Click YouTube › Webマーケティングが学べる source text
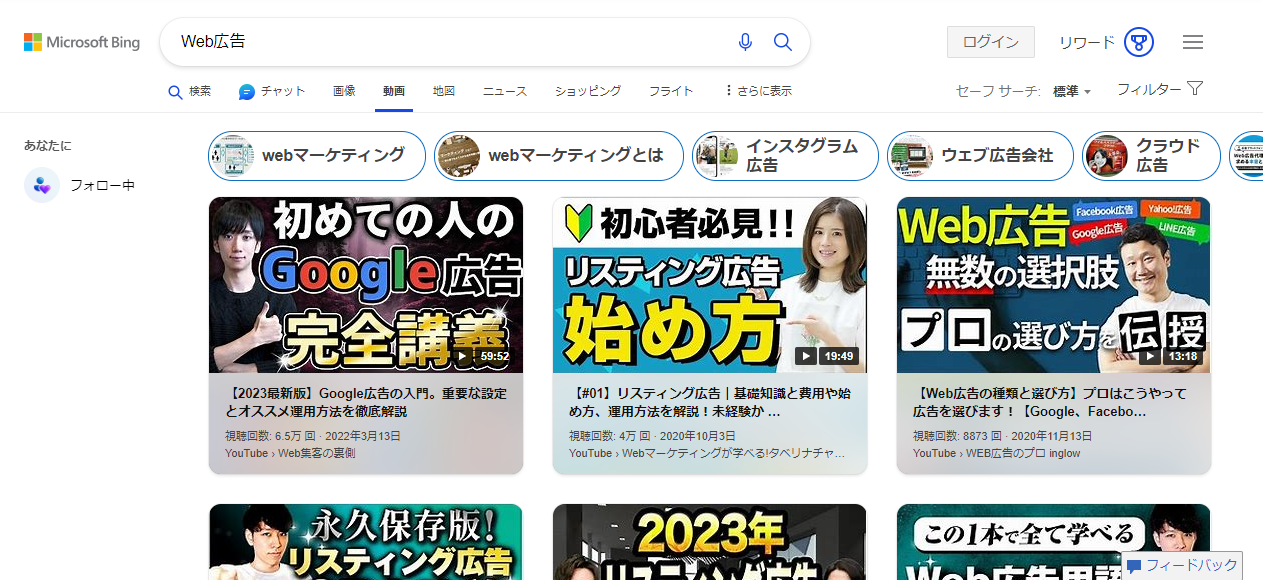This screenshot has width=1263, height=580. tap(706, 453)
